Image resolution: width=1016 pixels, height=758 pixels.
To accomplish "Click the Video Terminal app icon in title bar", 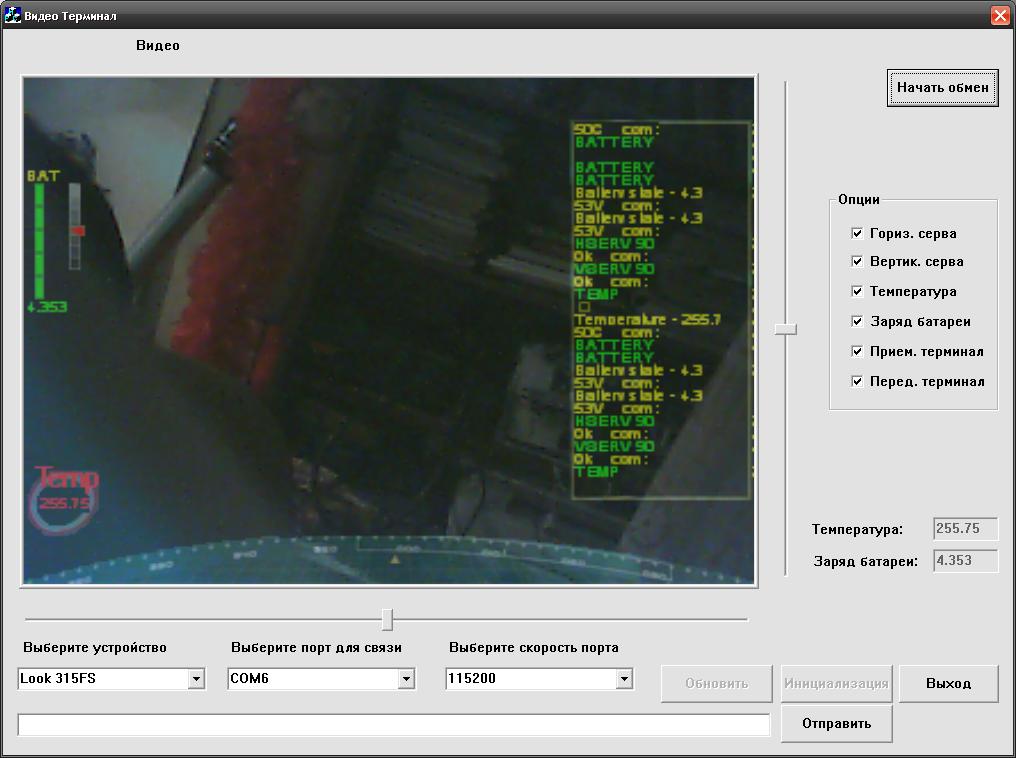I will (x=13, y=15).
